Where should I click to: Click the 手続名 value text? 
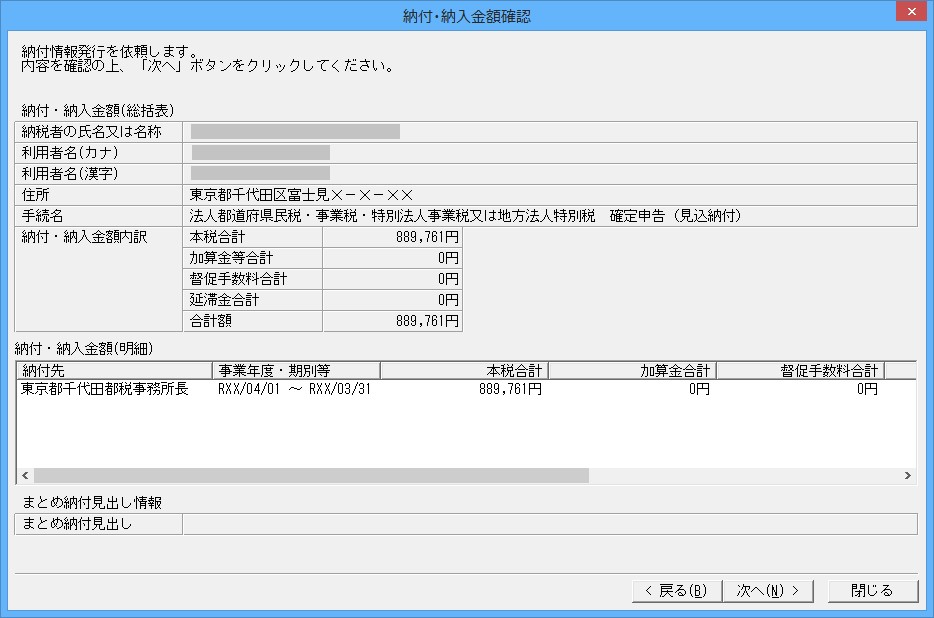tap(465, 216)
